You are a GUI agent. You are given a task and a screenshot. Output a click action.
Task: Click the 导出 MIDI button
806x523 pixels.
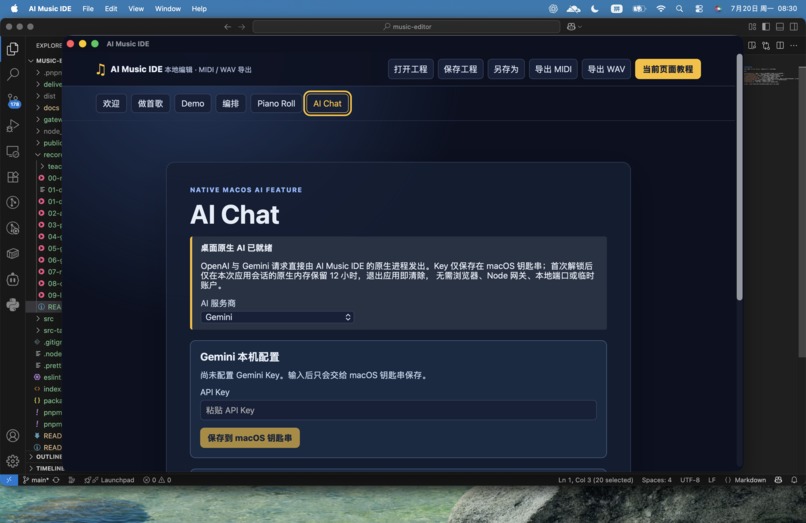553,69
